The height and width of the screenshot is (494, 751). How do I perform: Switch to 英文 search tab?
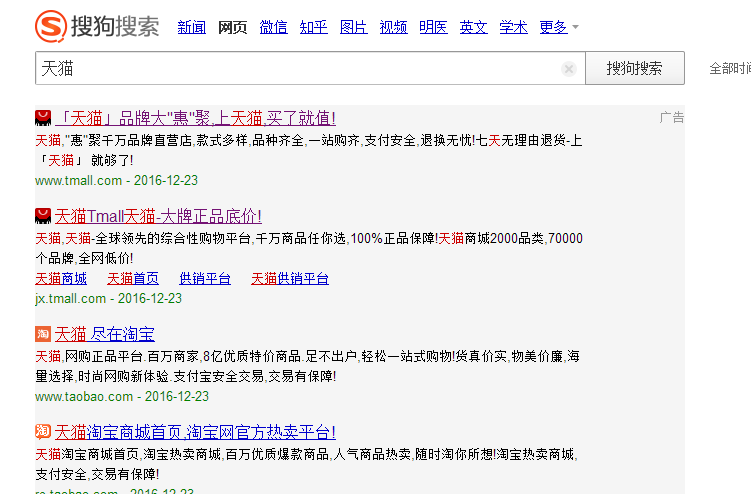click(474, 27)
